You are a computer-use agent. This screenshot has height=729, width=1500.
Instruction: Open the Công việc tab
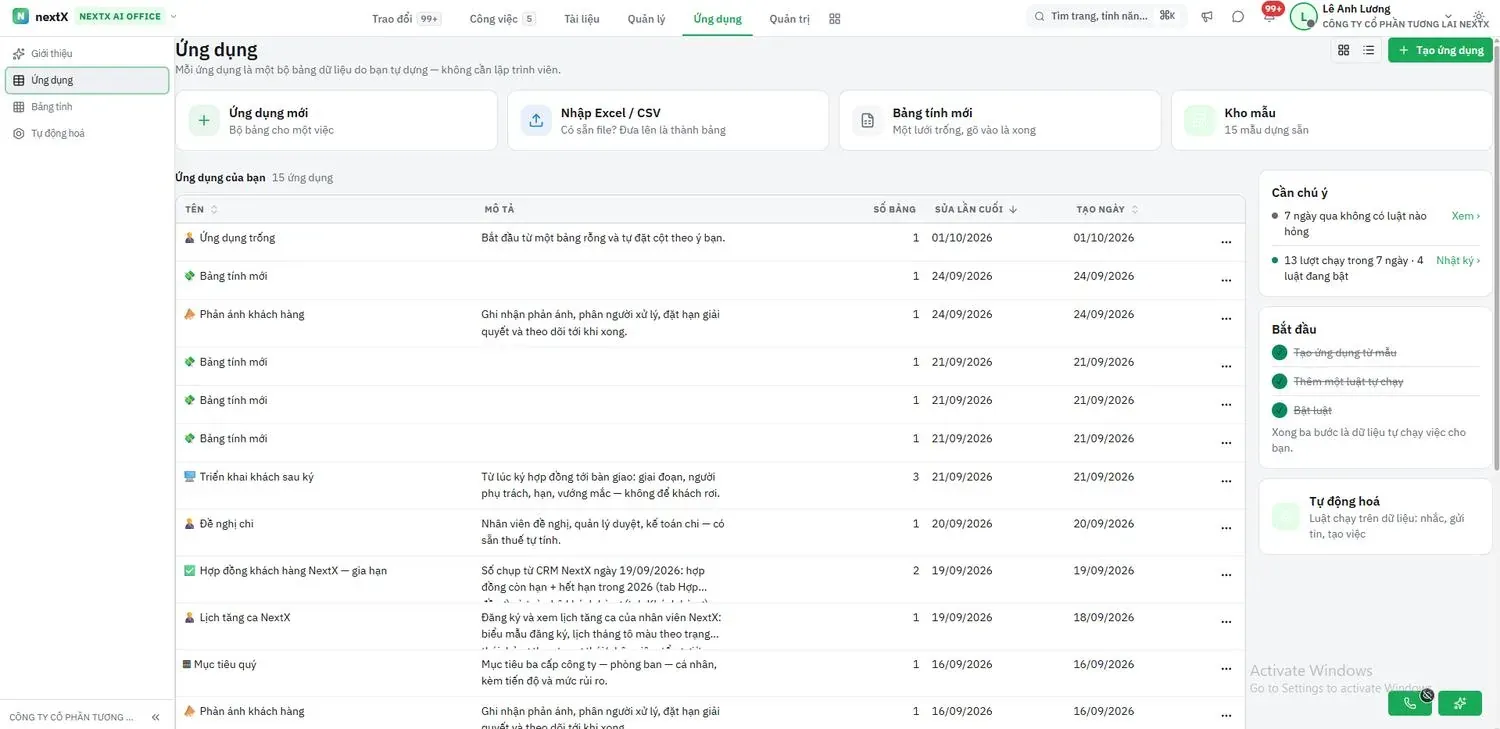point(502,18)
